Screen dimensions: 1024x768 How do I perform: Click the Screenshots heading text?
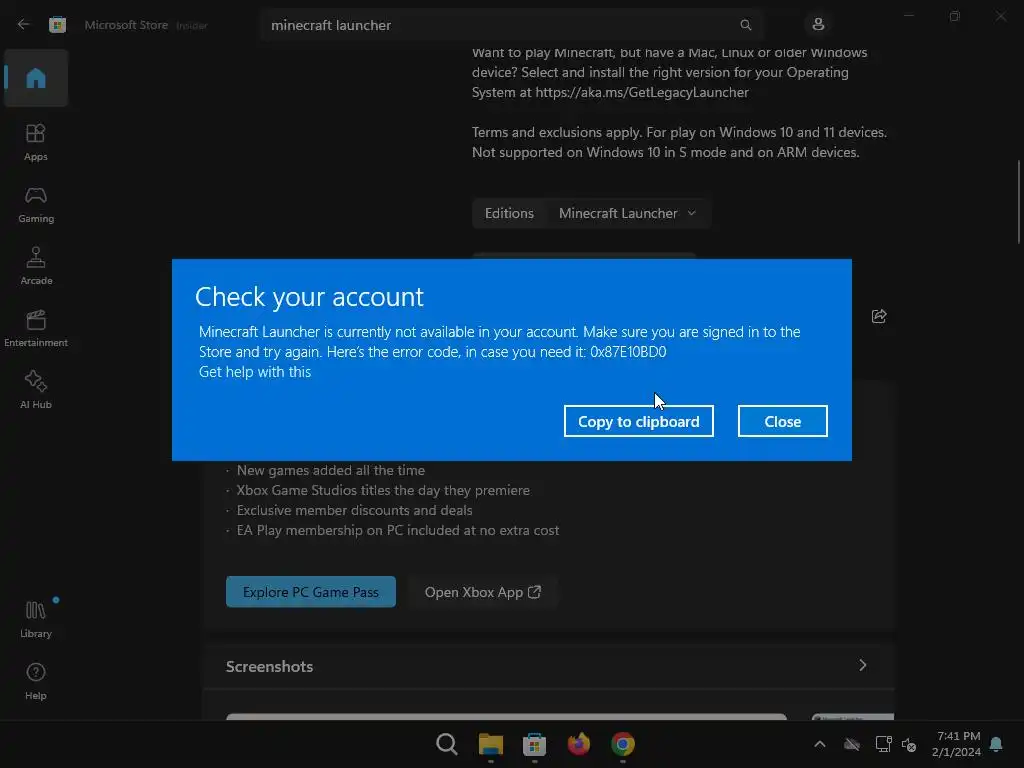tap(269, 666)
